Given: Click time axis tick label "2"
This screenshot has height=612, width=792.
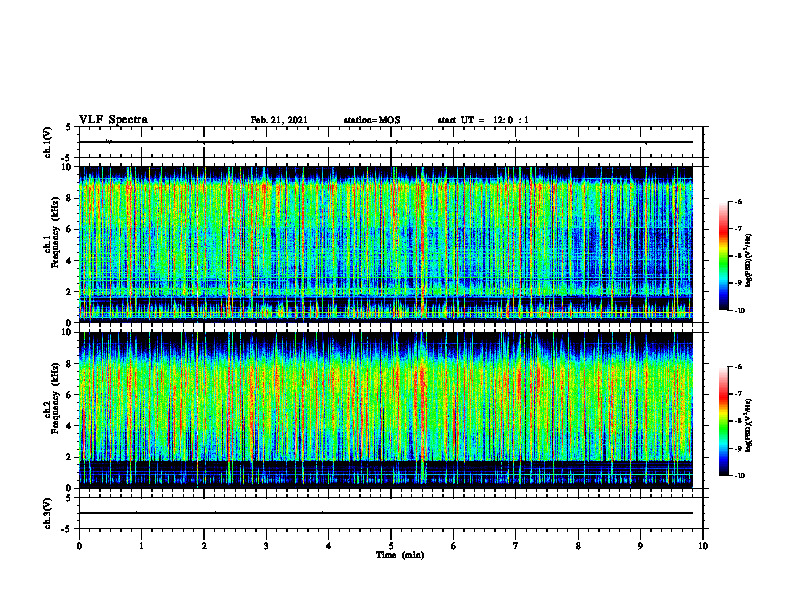Looking at the screenshot, I should coord(204,546).
